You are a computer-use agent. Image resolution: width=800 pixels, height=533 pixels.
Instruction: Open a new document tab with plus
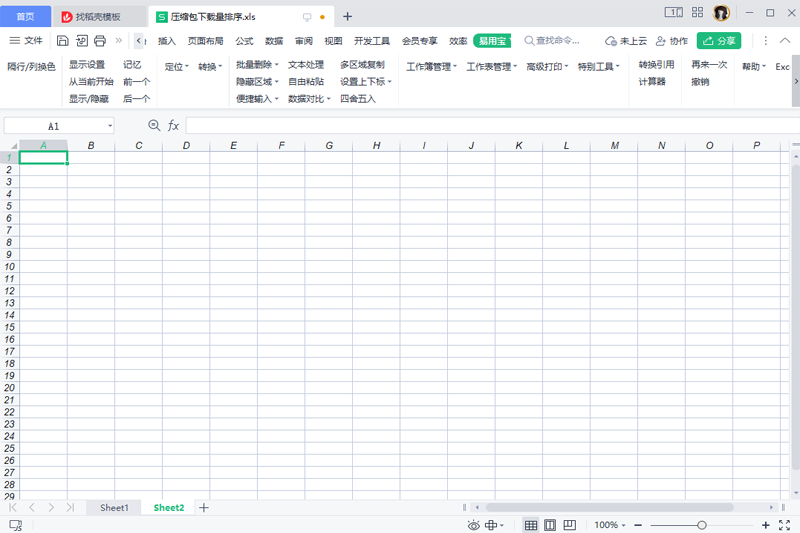coord(347,16)
